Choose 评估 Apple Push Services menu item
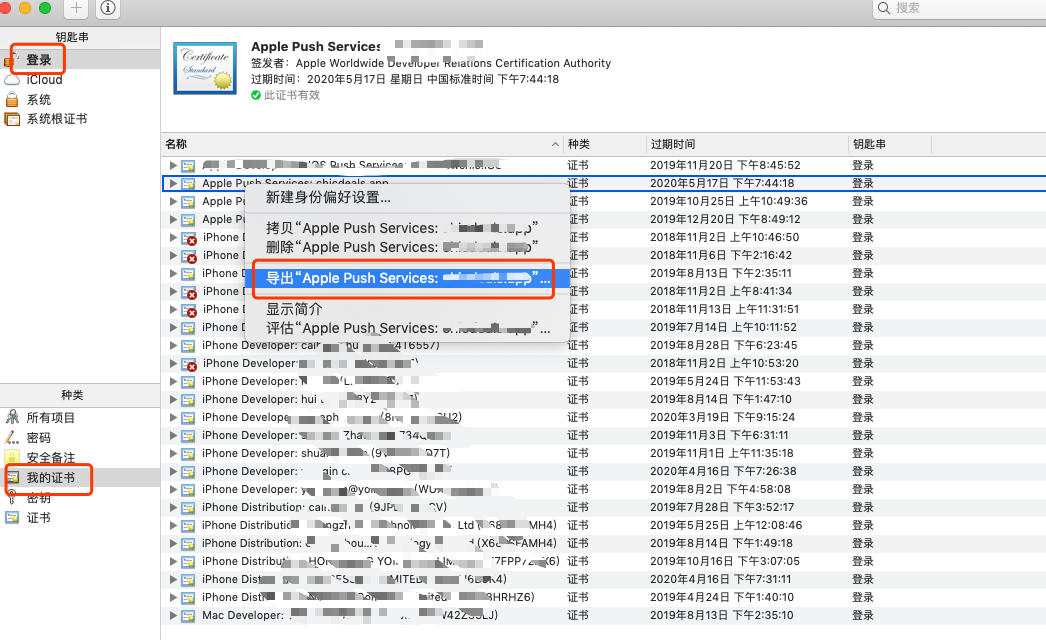Viewport: 1046px width, 640px height. (408, 328)
